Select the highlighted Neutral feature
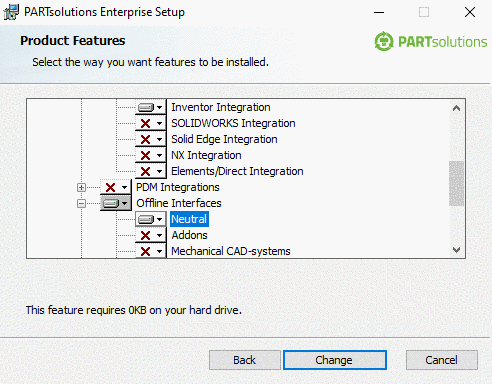Image resolution: width=492 pixels, height=384 pixels. click(x=189, y=219)
